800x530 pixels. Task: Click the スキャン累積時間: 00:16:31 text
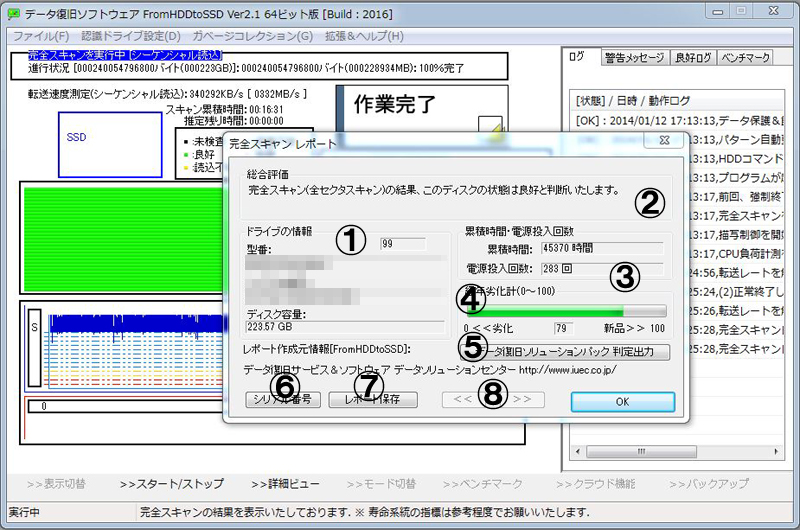224,109
